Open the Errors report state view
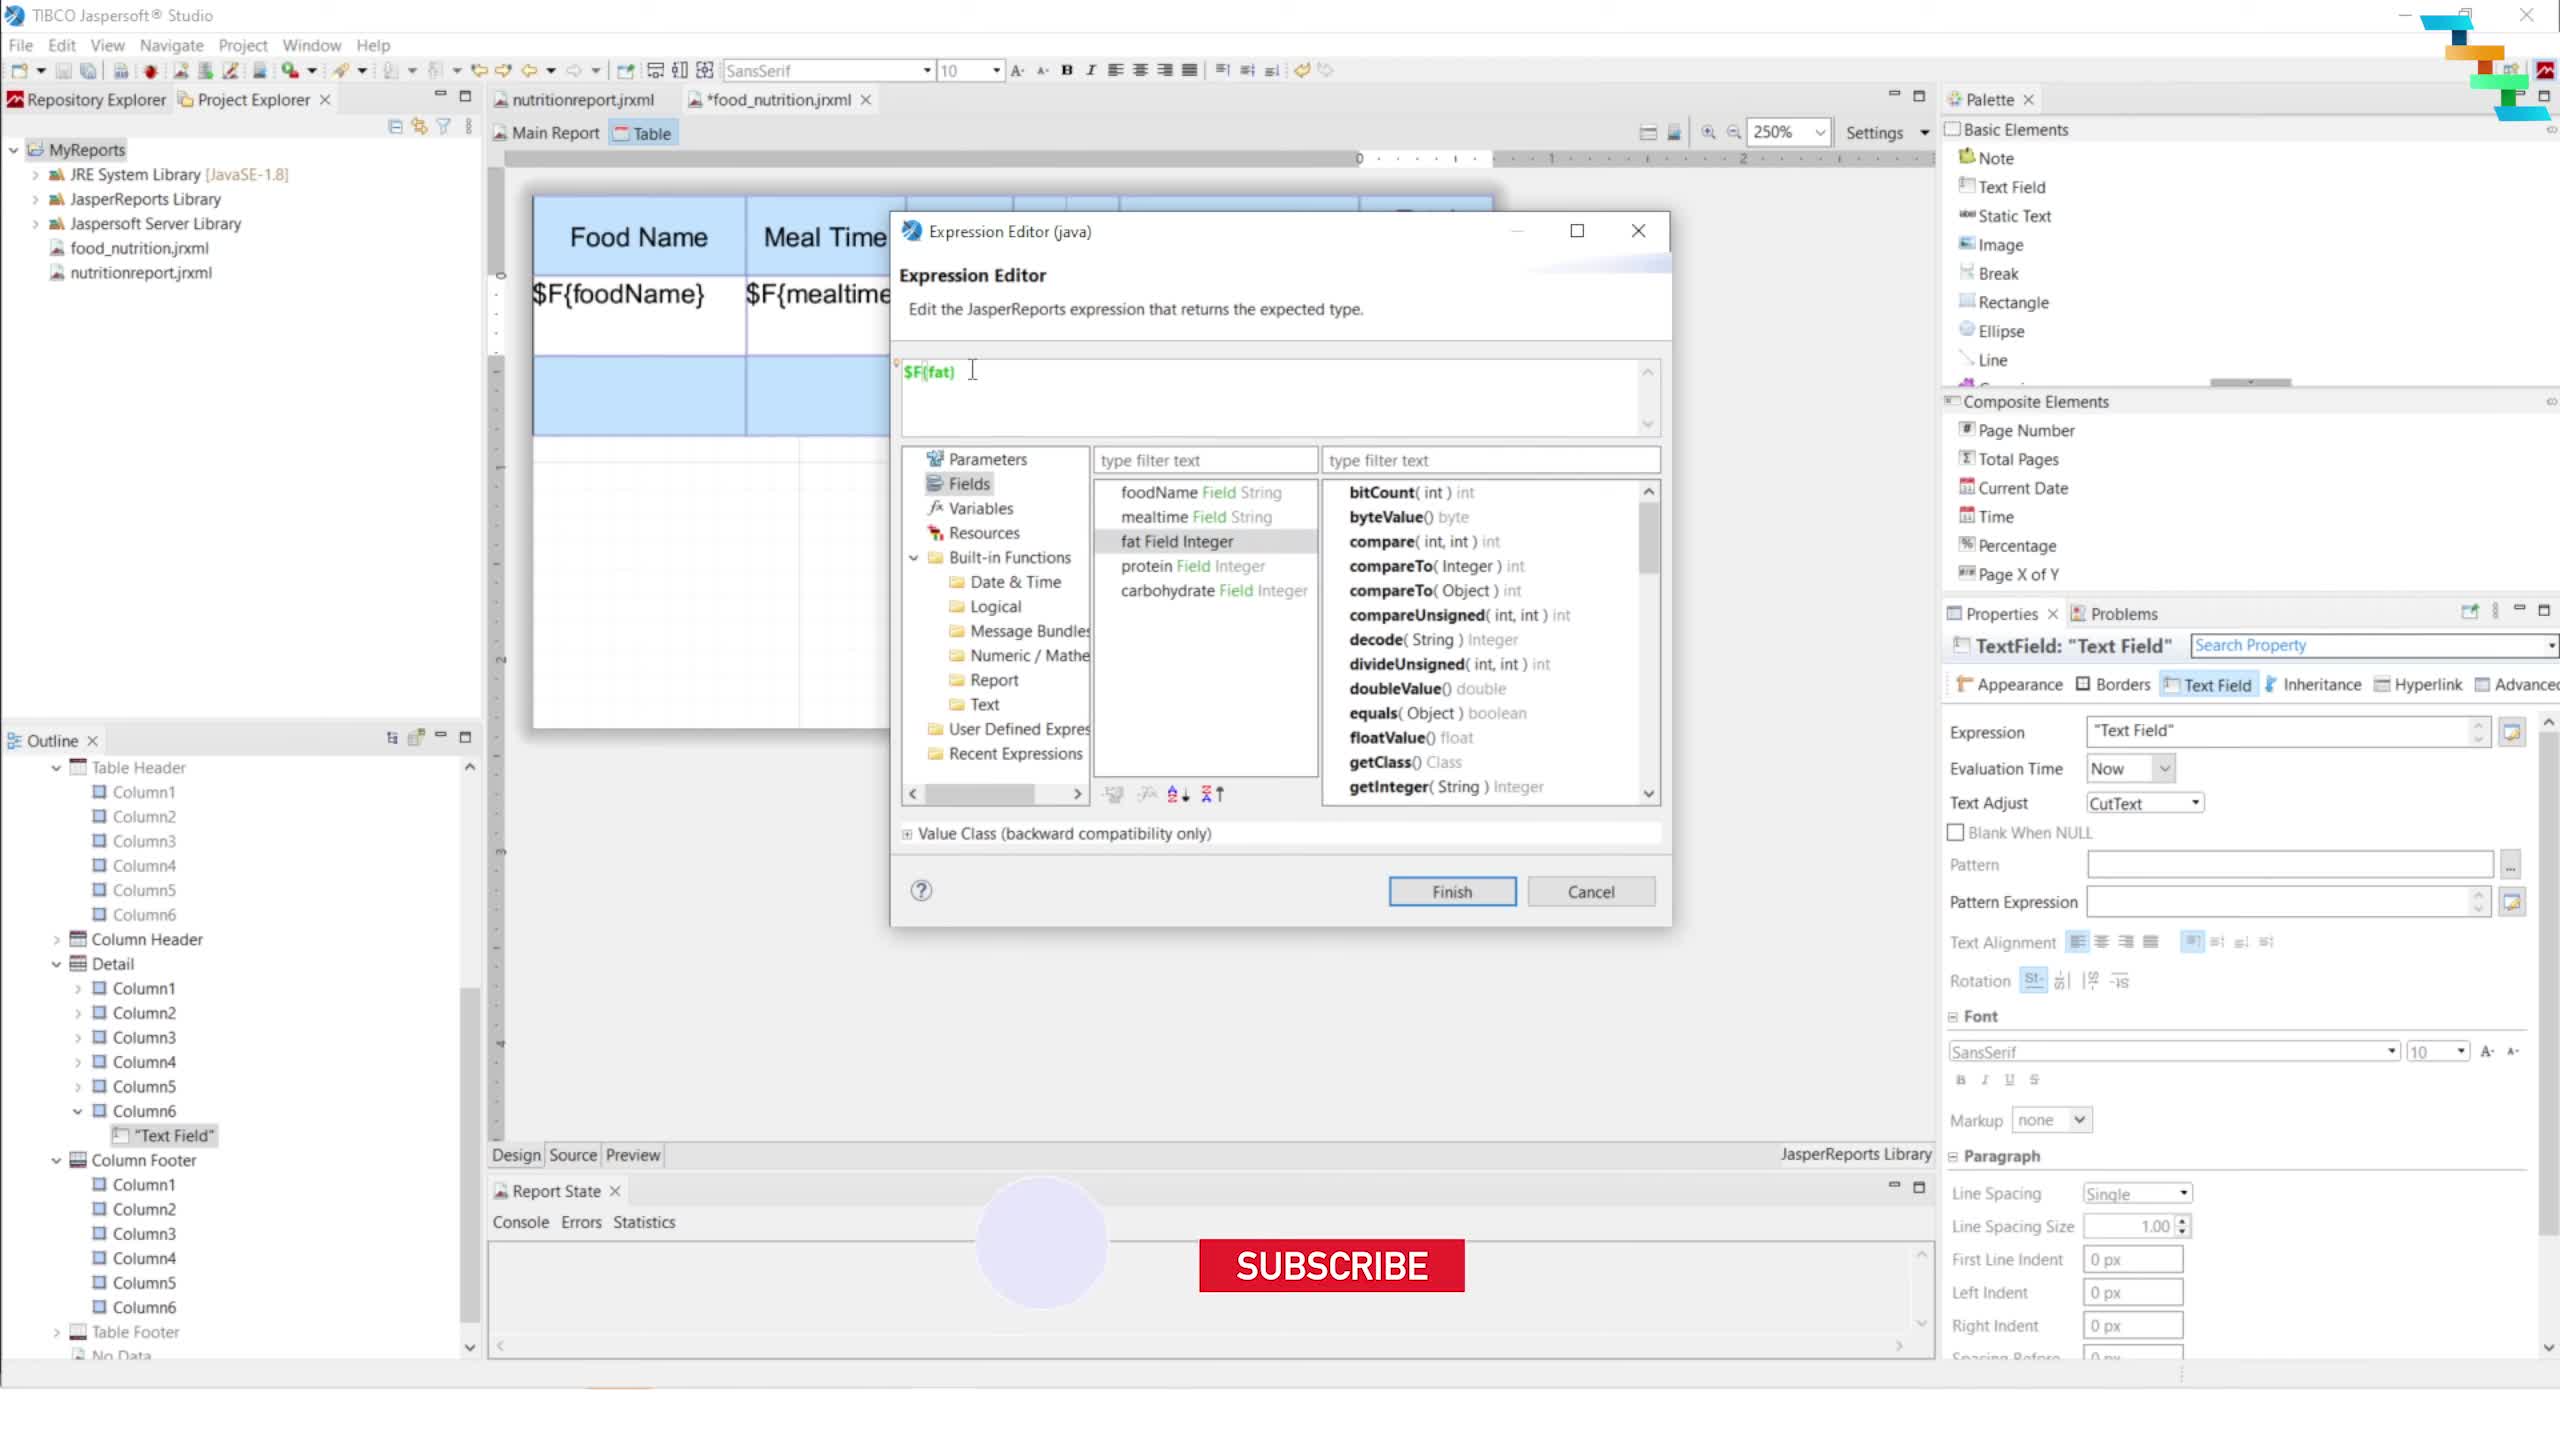The width and height of the screenshot is (2560, 1440). point(581,1222)
